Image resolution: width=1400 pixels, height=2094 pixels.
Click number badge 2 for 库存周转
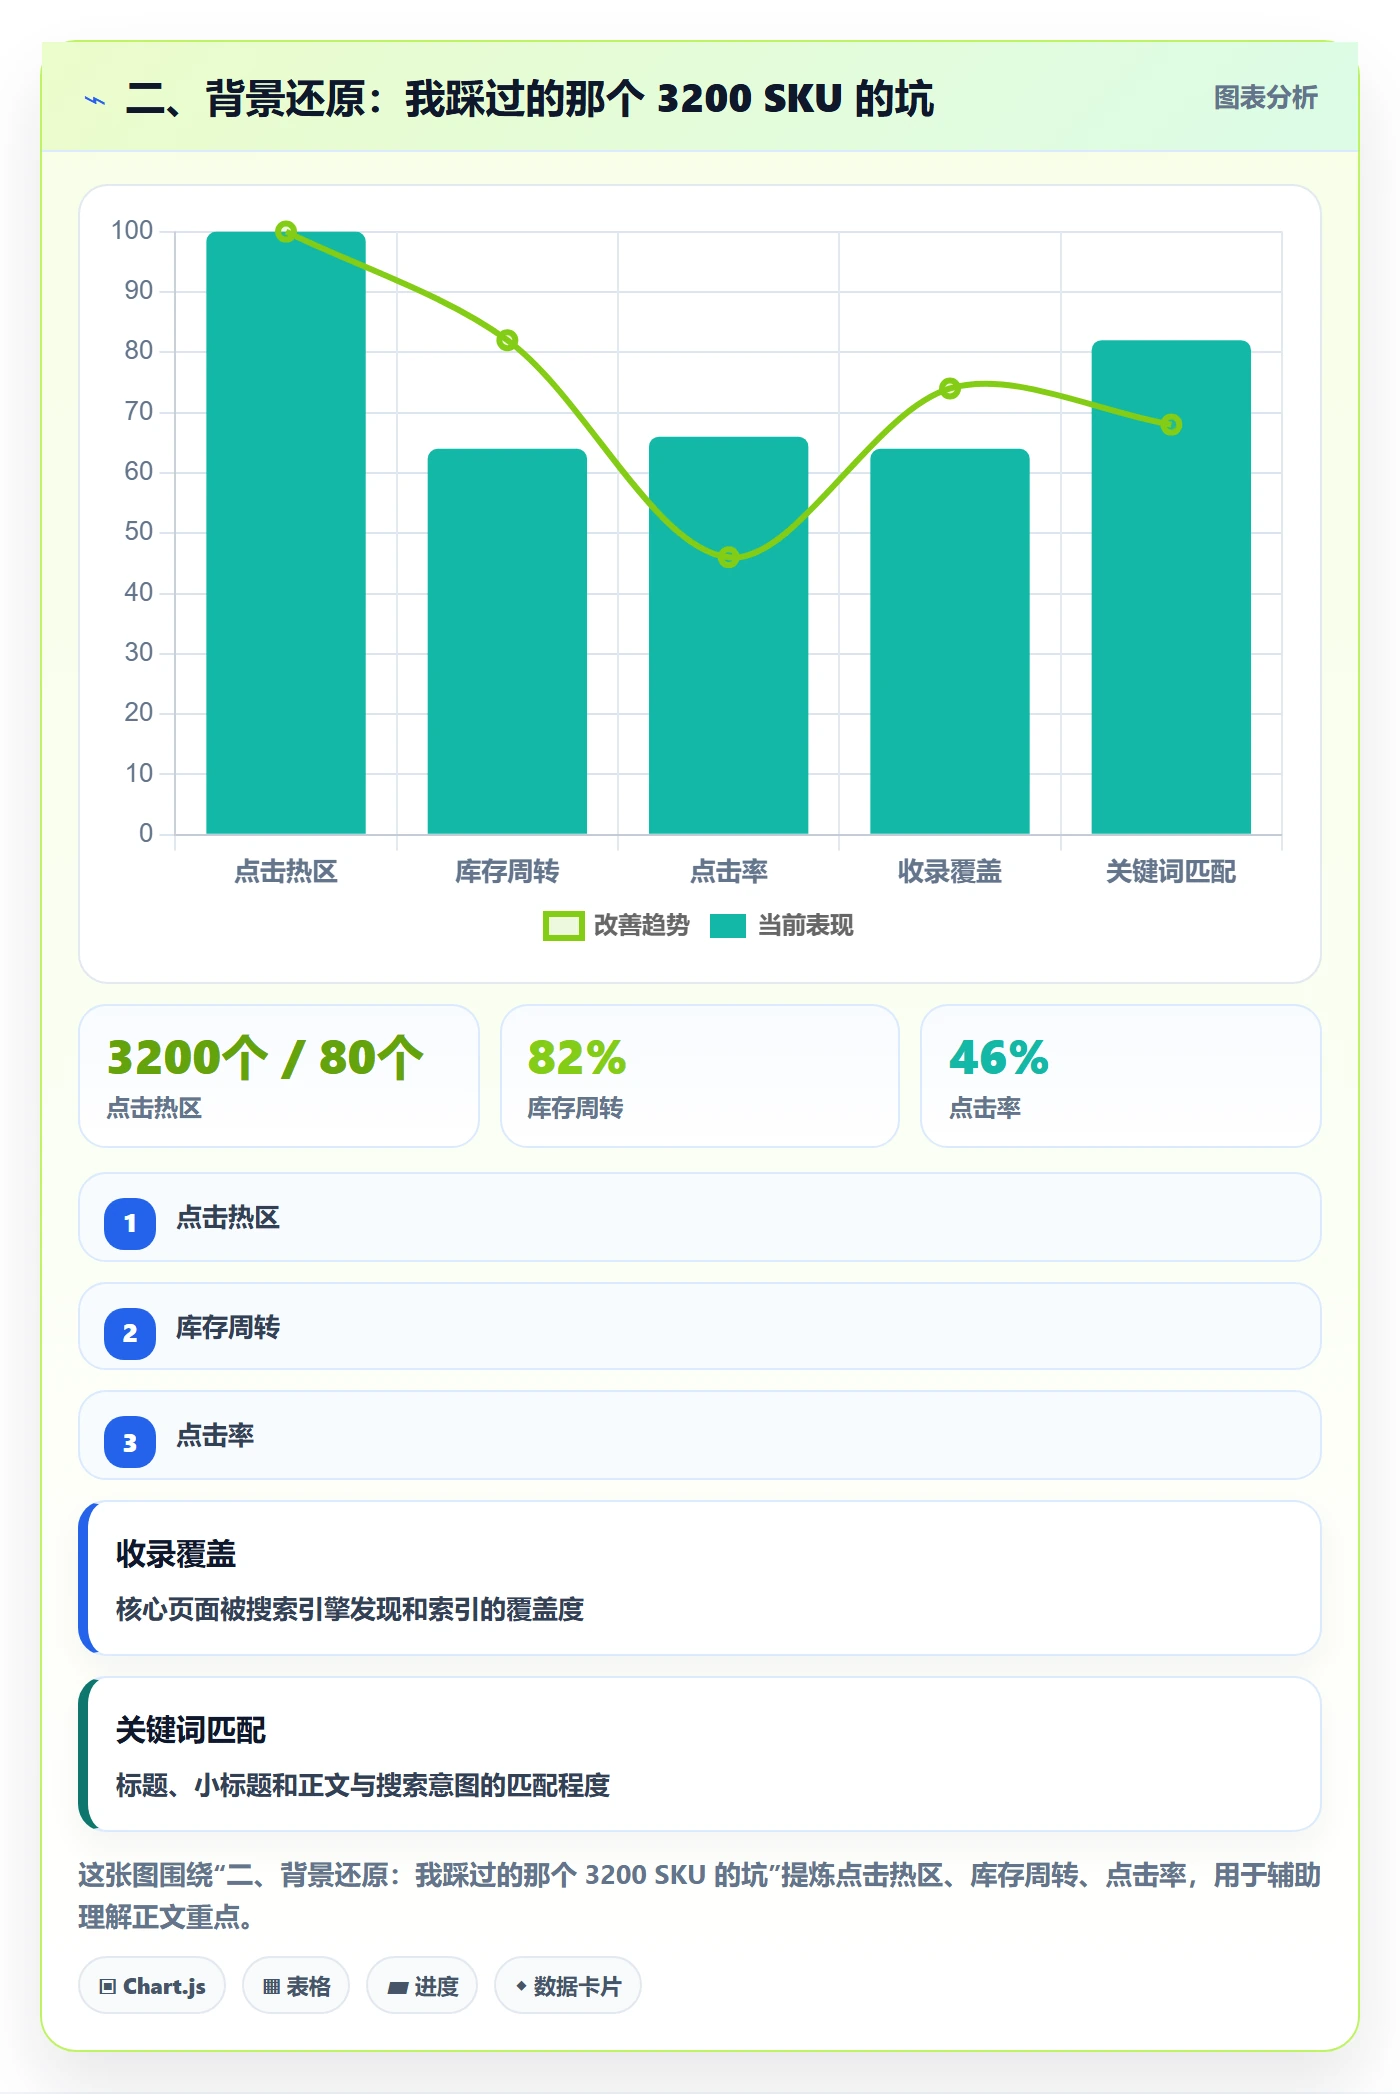pos(130,1333)
